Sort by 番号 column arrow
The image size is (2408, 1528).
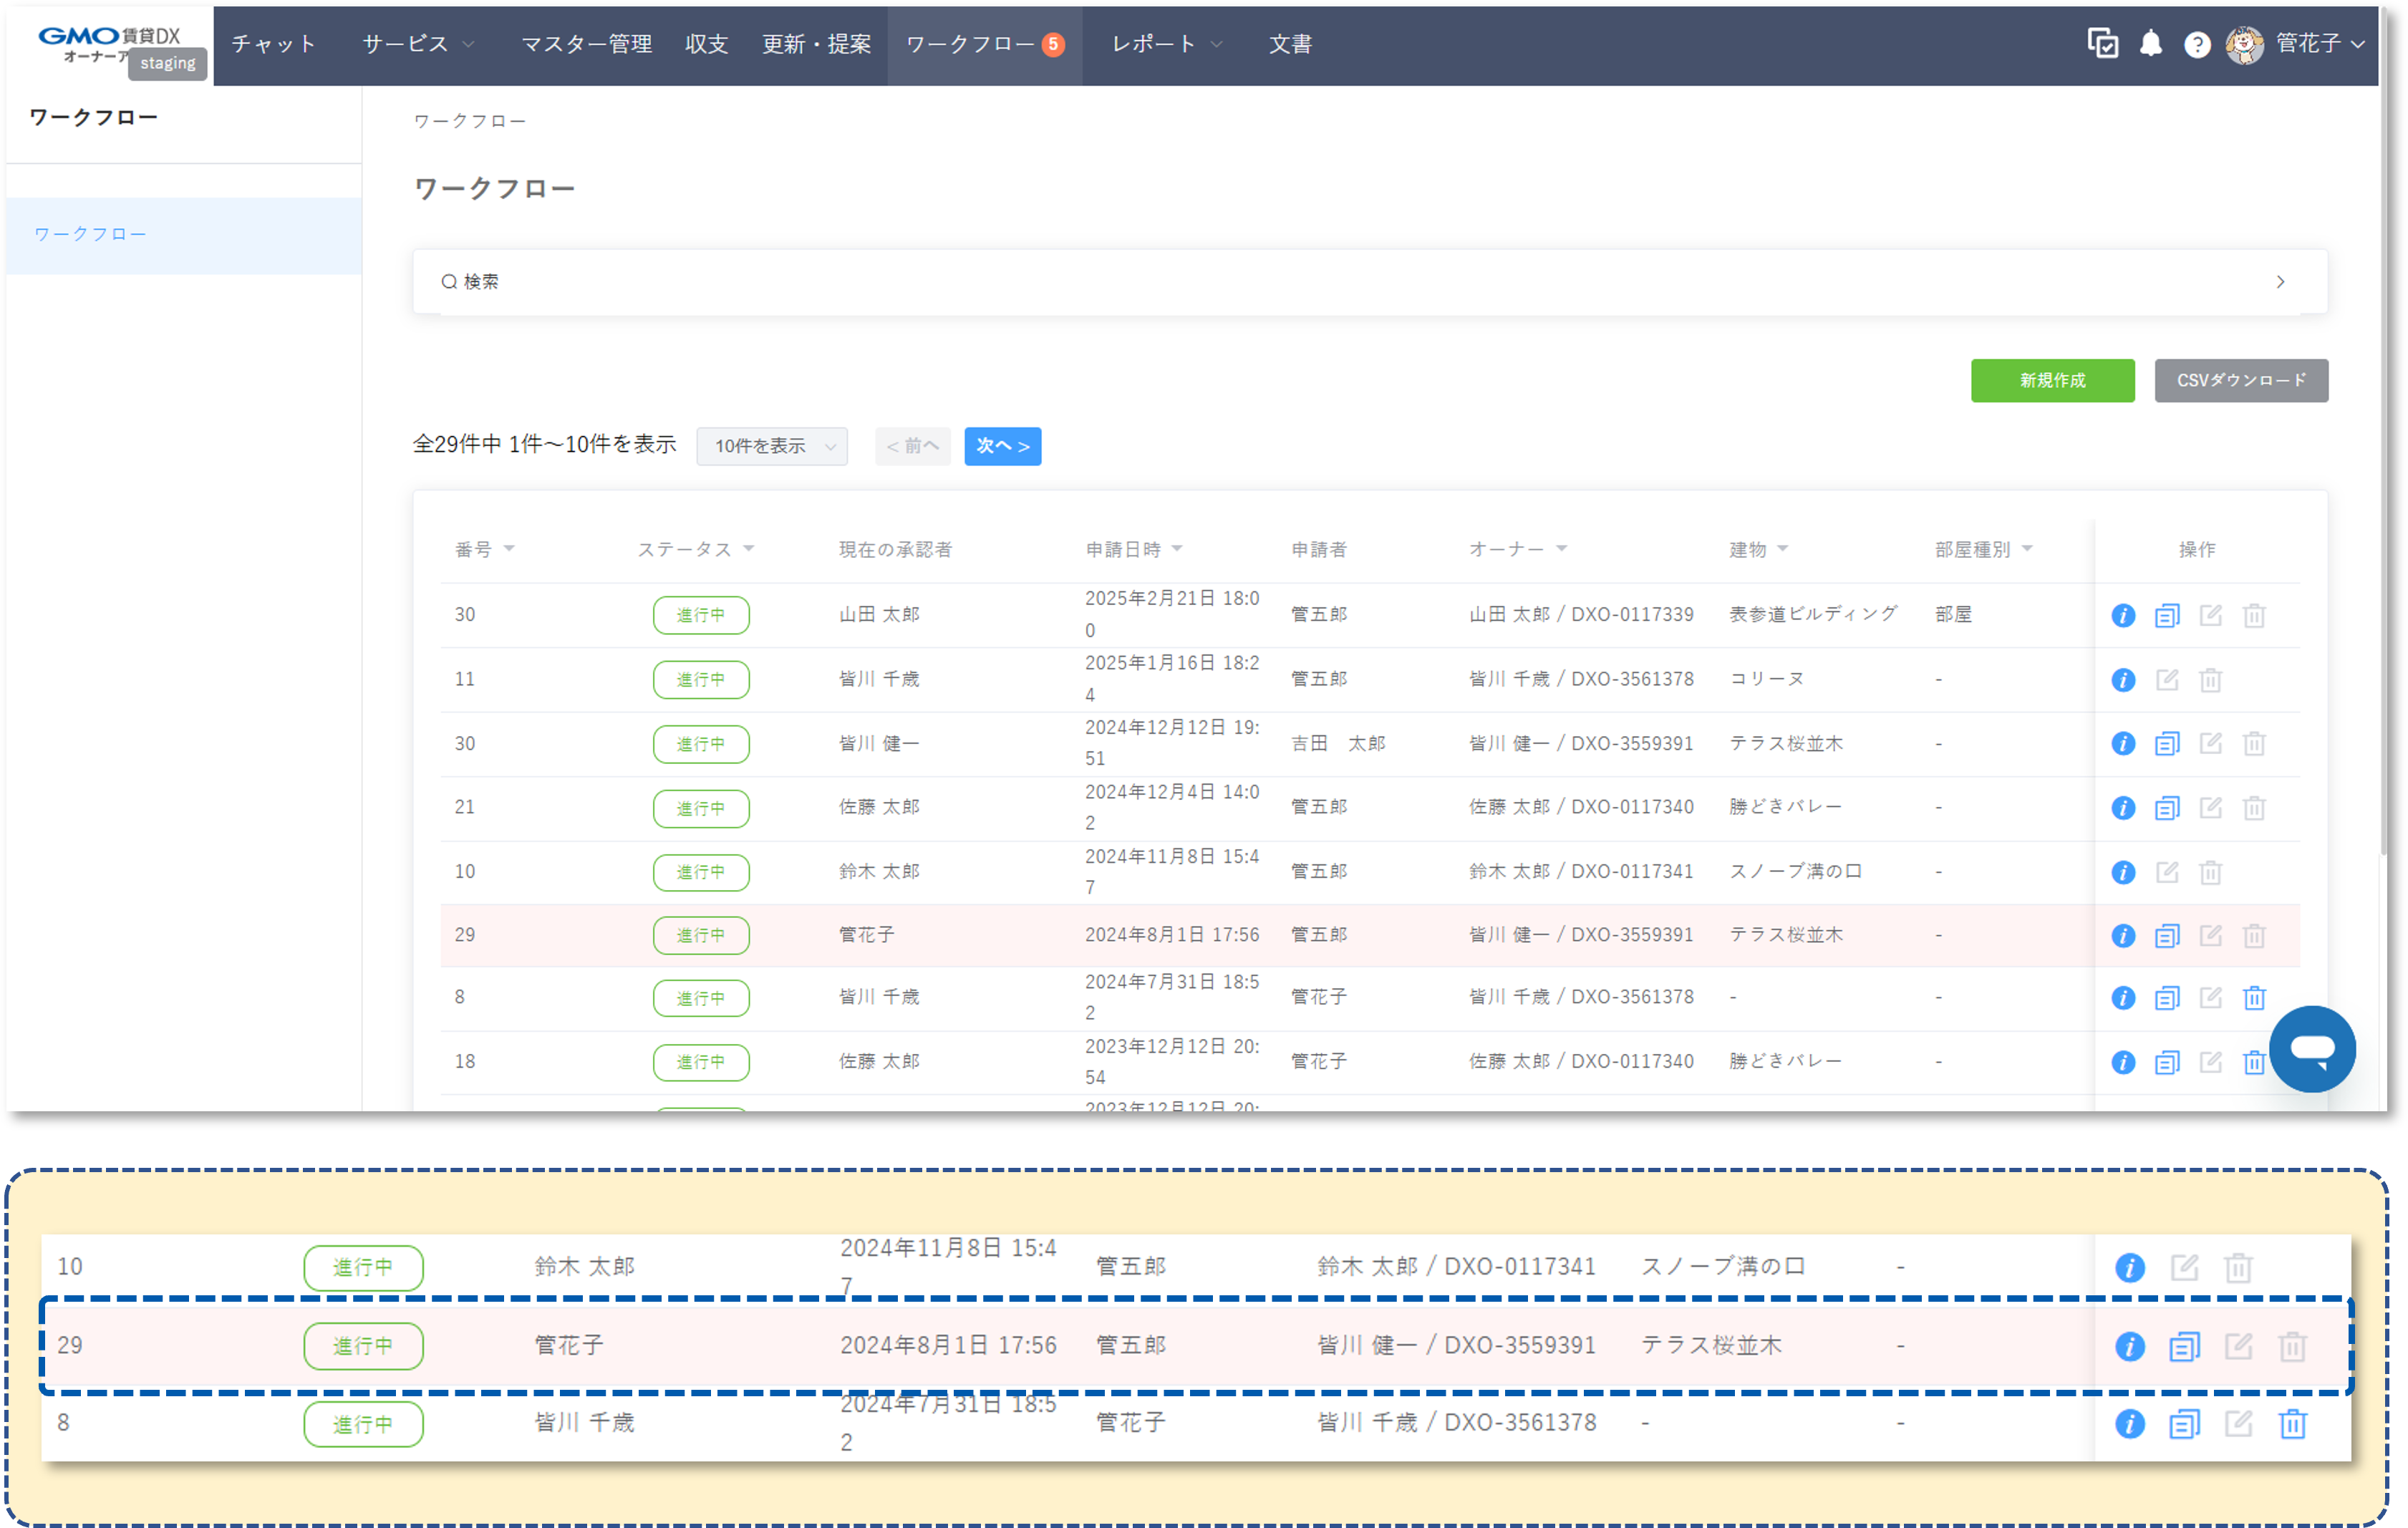[x=509, y=549]
